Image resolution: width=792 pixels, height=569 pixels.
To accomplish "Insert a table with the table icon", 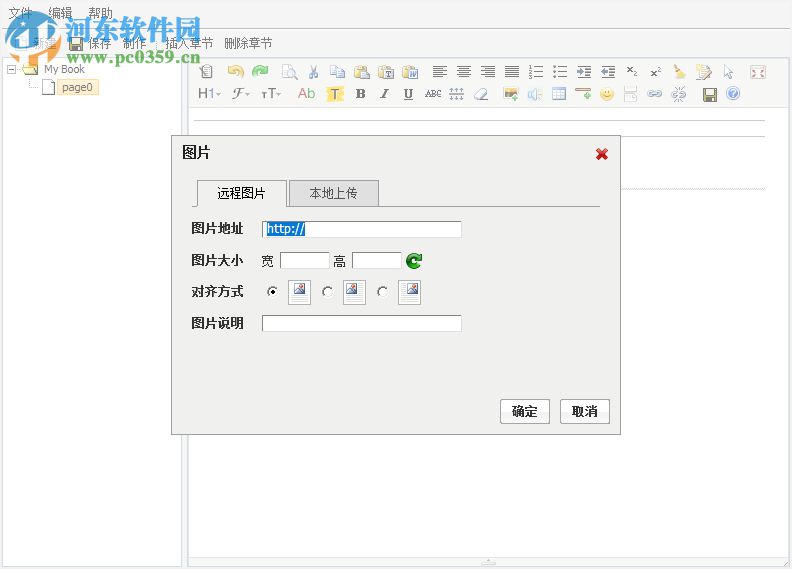I will (x=559, y=94).
